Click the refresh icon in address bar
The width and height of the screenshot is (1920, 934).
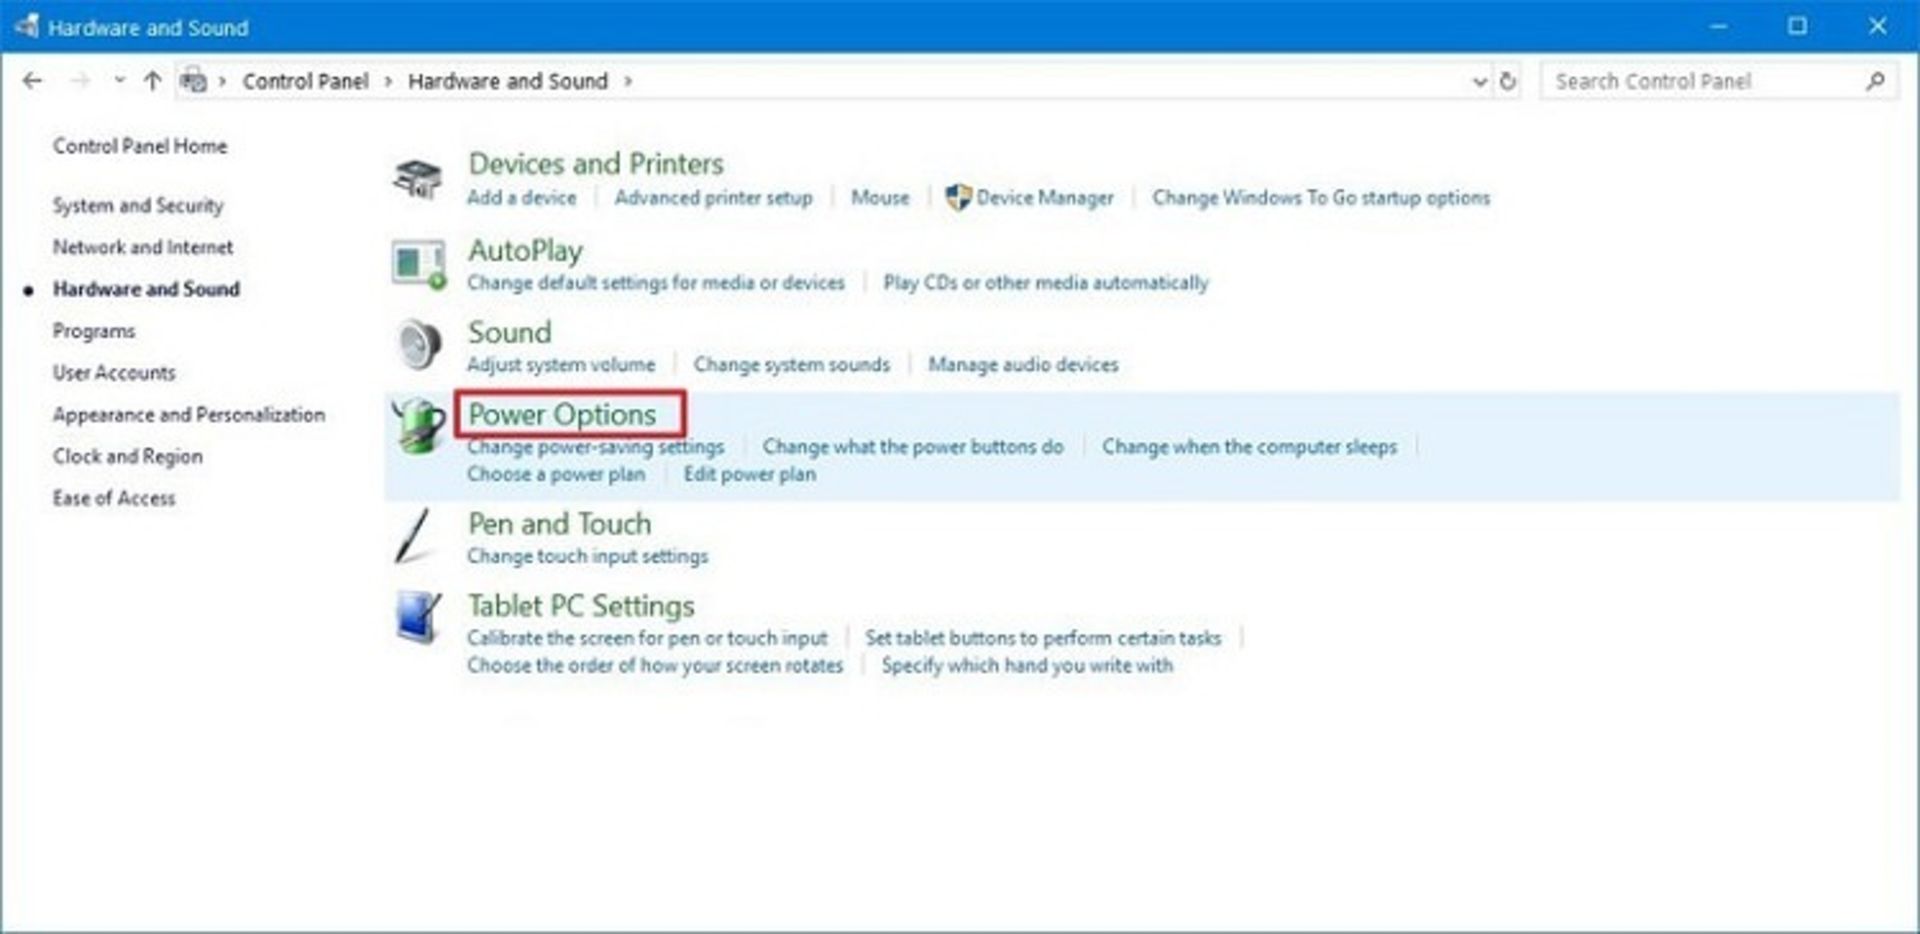1508,82
